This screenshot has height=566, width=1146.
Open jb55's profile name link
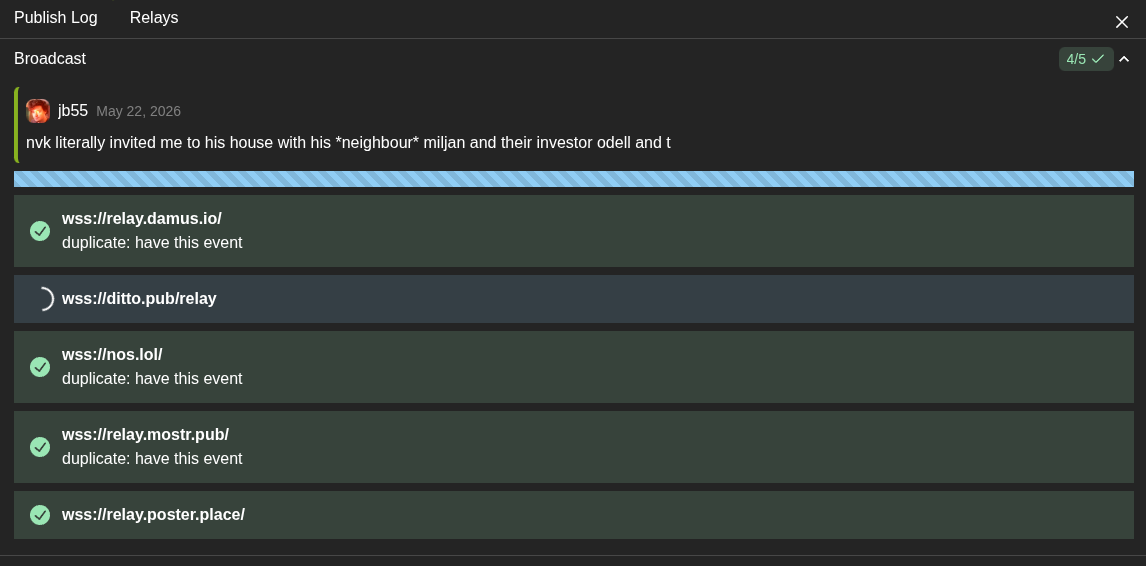pos(73,111)
